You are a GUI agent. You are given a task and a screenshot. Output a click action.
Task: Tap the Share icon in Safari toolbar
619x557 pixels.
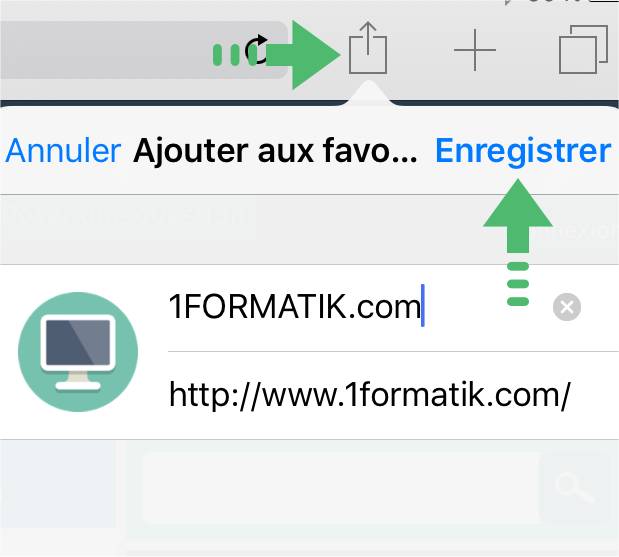[x=368, y=48]
